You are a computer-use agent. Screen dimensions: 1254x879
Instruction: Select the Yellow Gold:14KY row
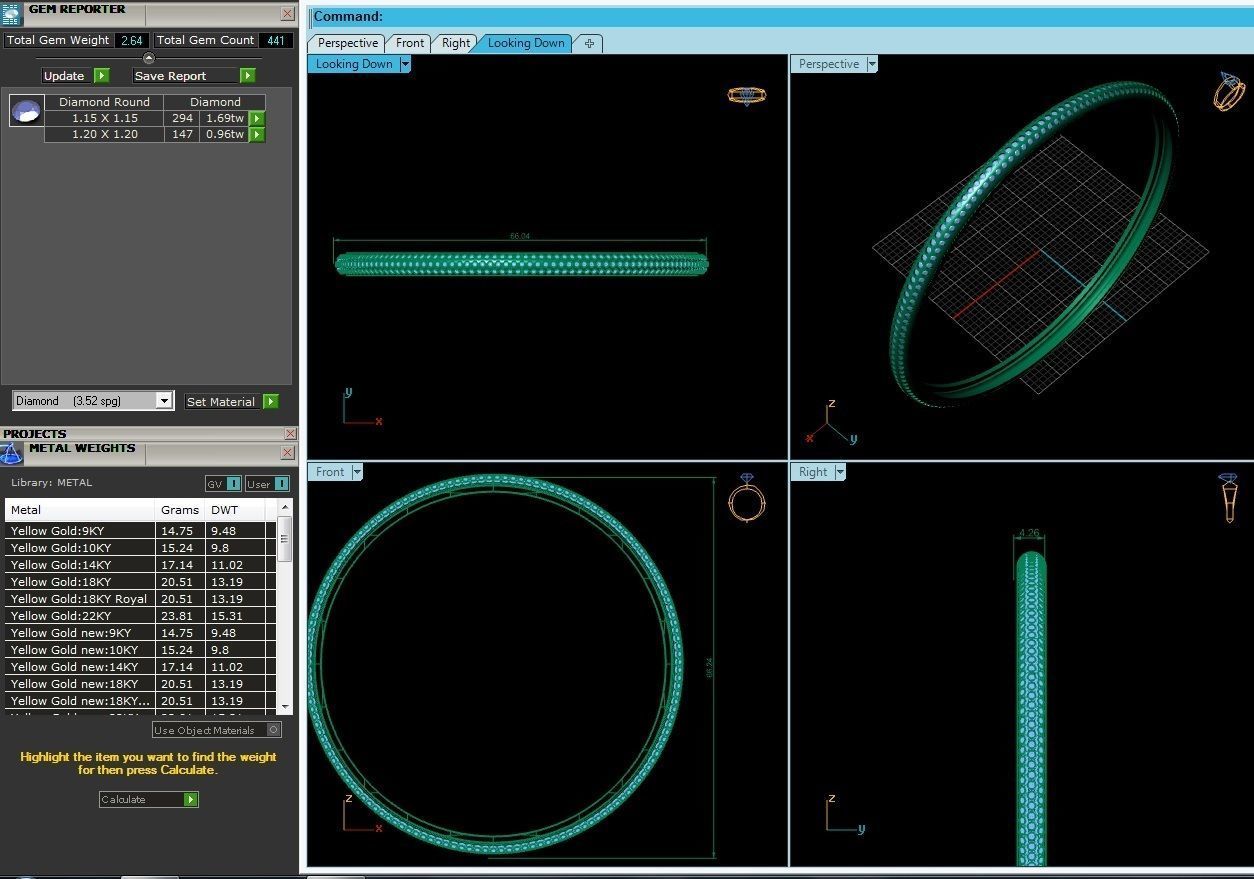[140, 565]
